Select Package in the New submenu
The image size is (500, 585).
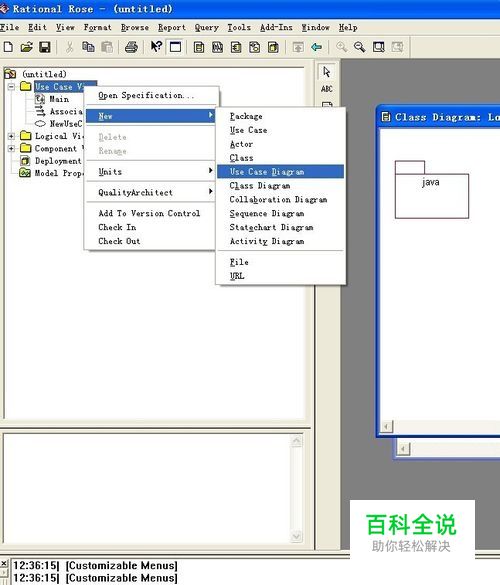click(x=280, y=116)
